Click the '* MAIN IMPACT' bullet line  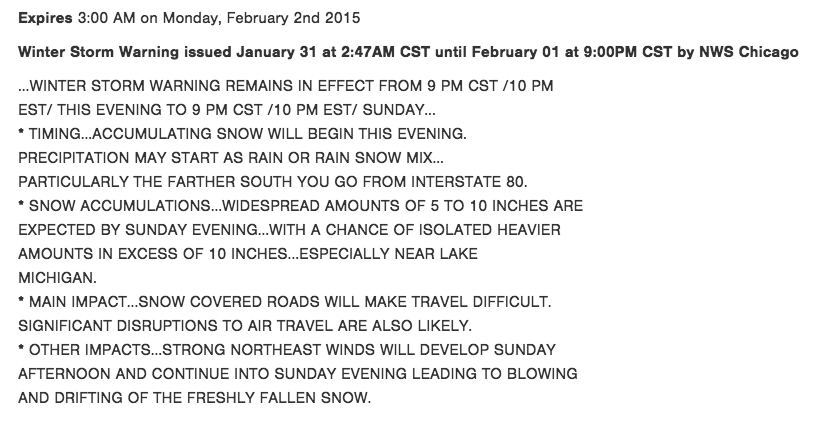pos(285,302)
